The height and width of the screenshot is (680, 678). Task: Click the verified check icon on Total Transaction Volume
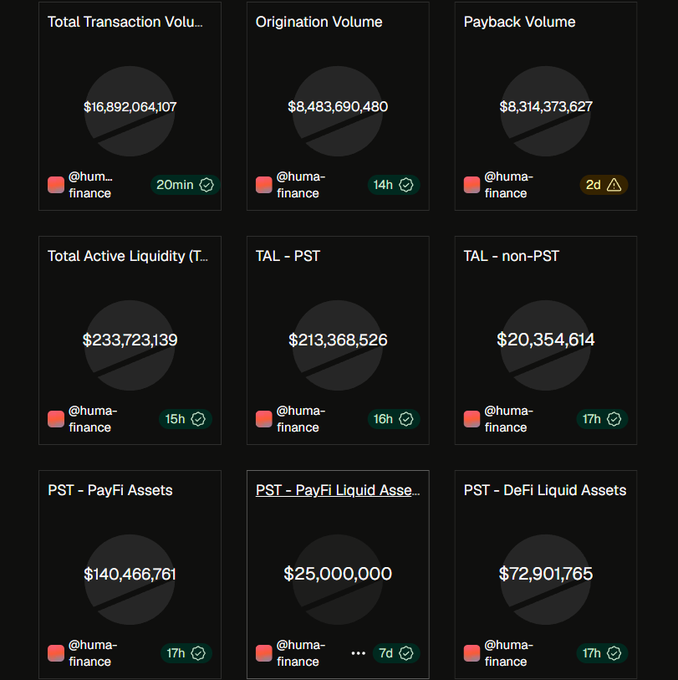coord(206,185)
